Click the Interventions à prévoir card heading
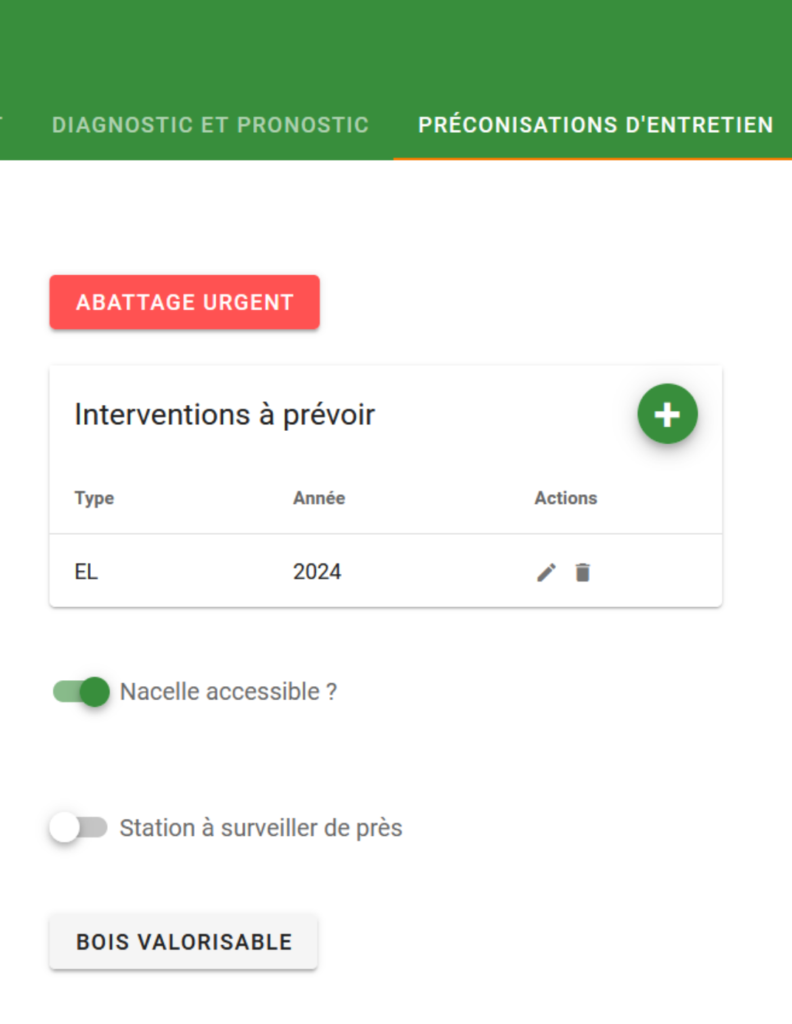792x1024 pixels. coord(225,415)
